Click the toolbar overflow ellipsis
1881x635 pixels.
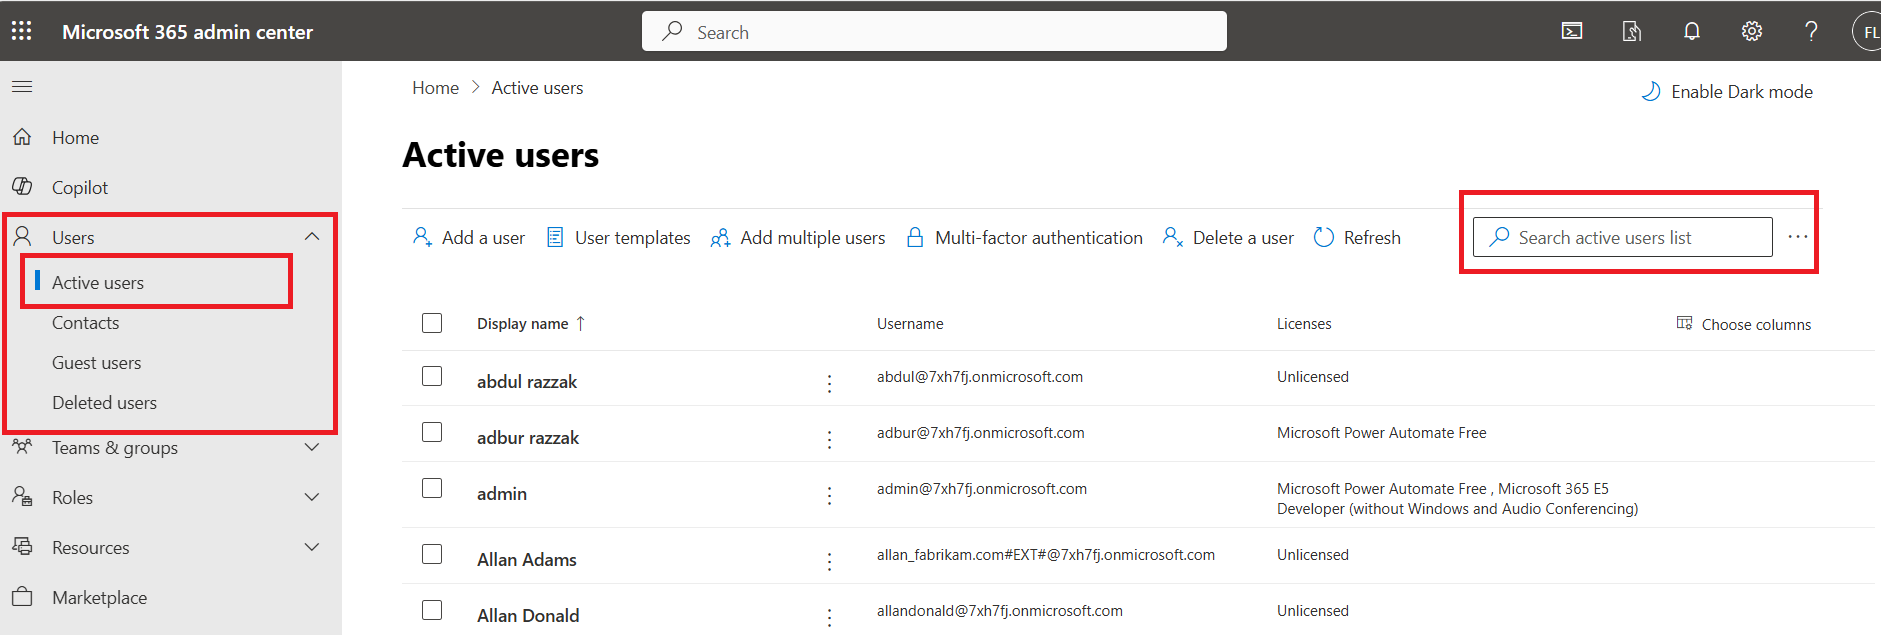point(1797,237)
